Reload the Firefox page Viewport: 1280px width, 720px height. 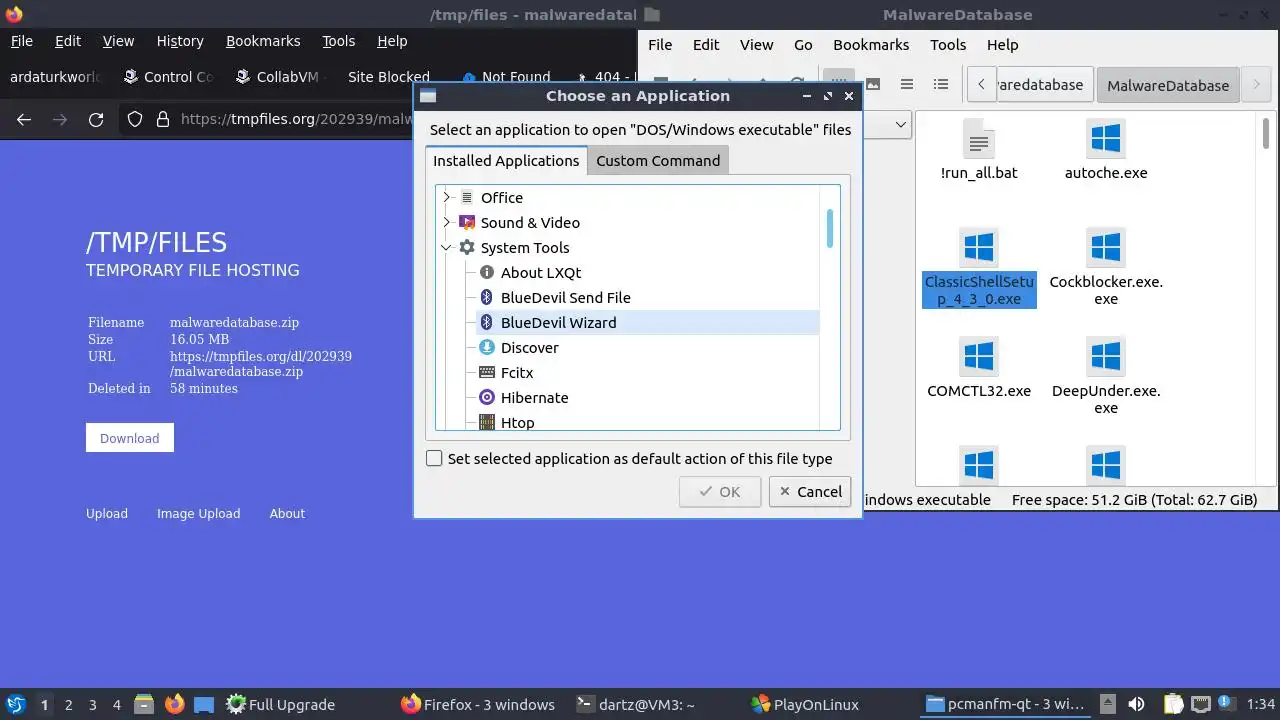[96, 119]
